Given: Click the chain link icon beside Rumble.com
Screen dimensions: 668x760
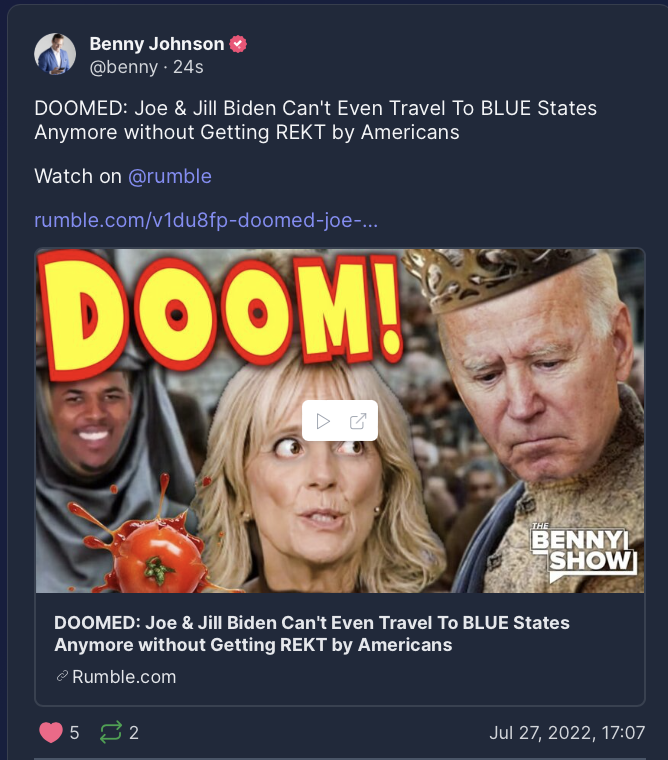Looking at the screenshot, I should [62, 676].
